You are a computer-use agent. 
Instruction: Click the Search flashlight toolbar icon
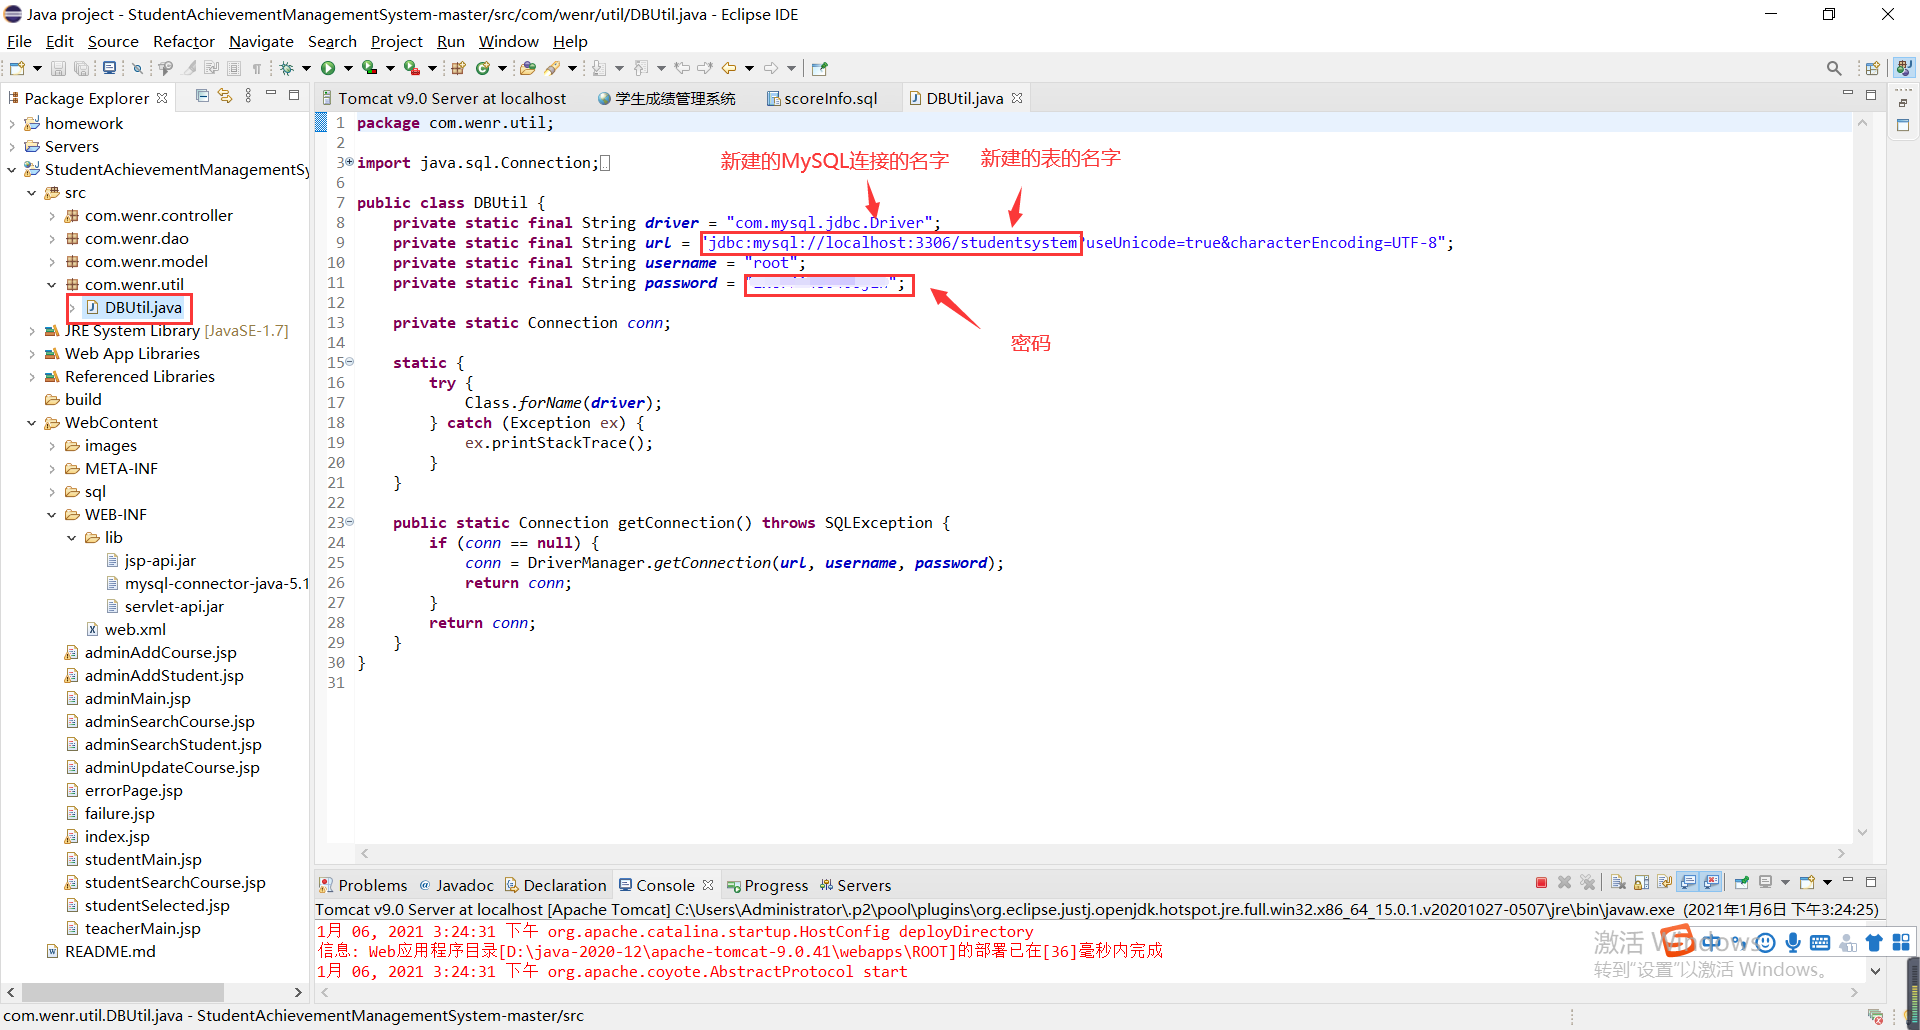551,68
